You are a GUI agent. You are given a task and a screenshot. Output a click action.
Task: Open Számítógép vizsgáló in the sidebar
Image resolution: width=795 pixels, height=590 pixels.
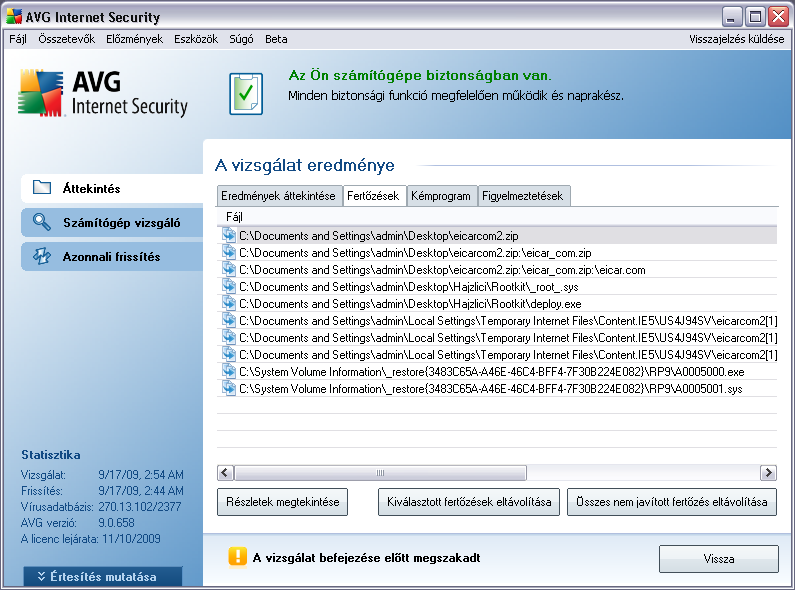112,223
